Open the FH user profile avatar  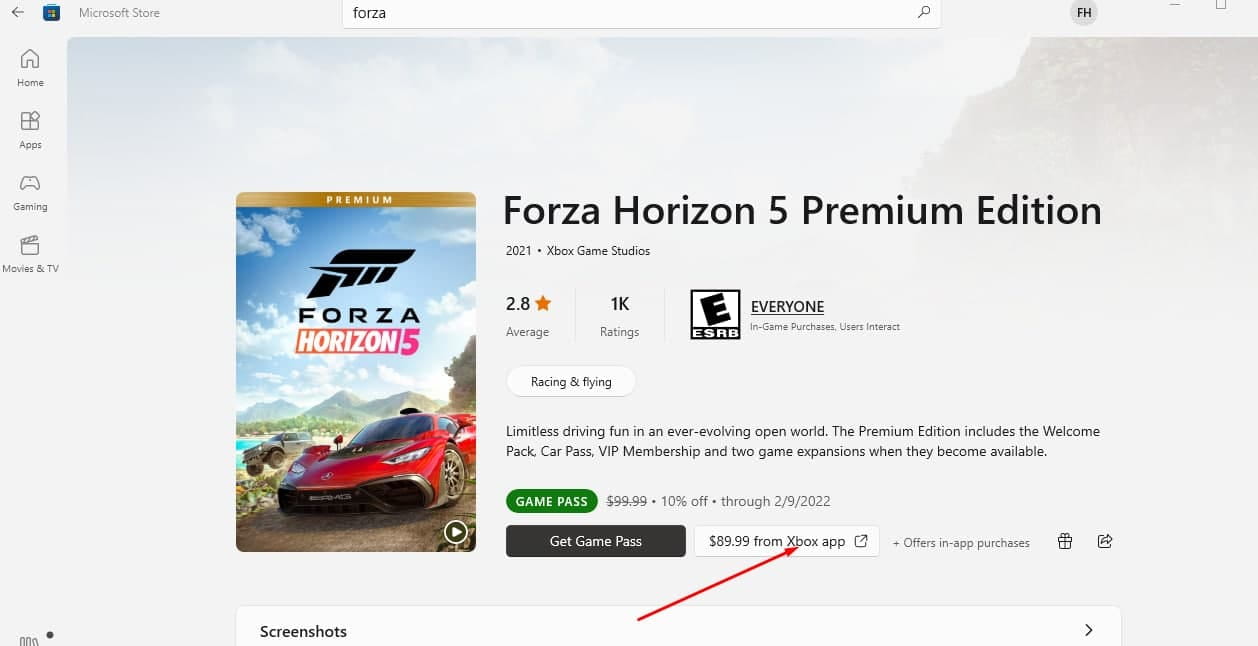[1083, 13]
